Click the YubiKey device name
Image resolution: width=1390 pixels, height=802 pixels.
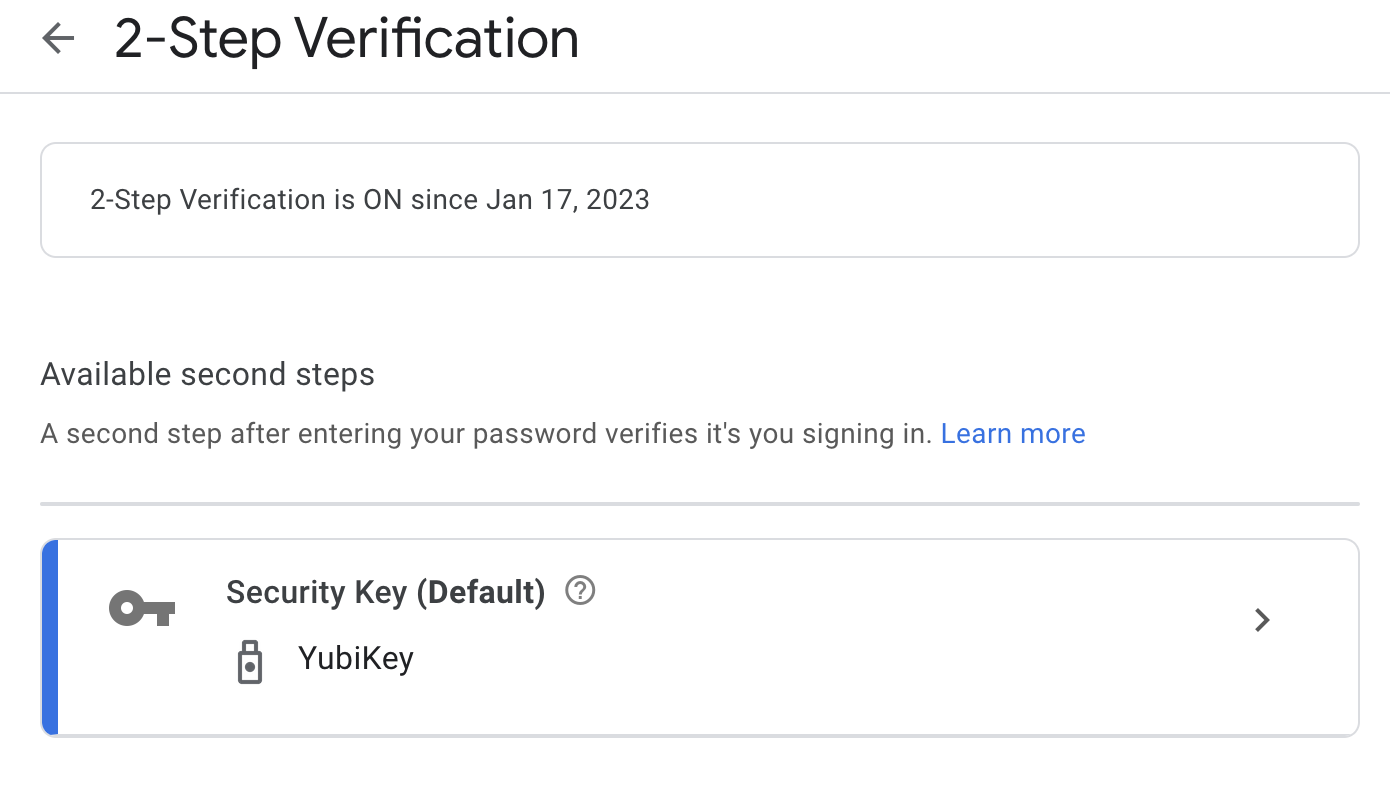[355, 659]
